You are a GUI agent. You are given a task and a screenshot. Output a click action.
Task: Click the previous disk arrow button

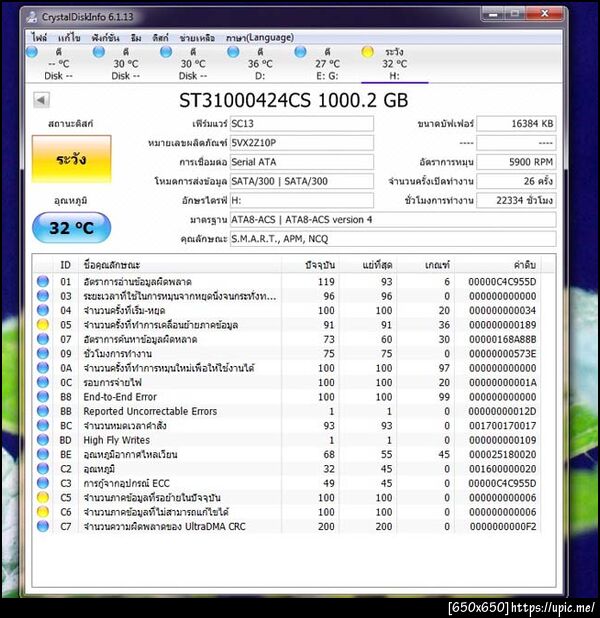point(41,100)
